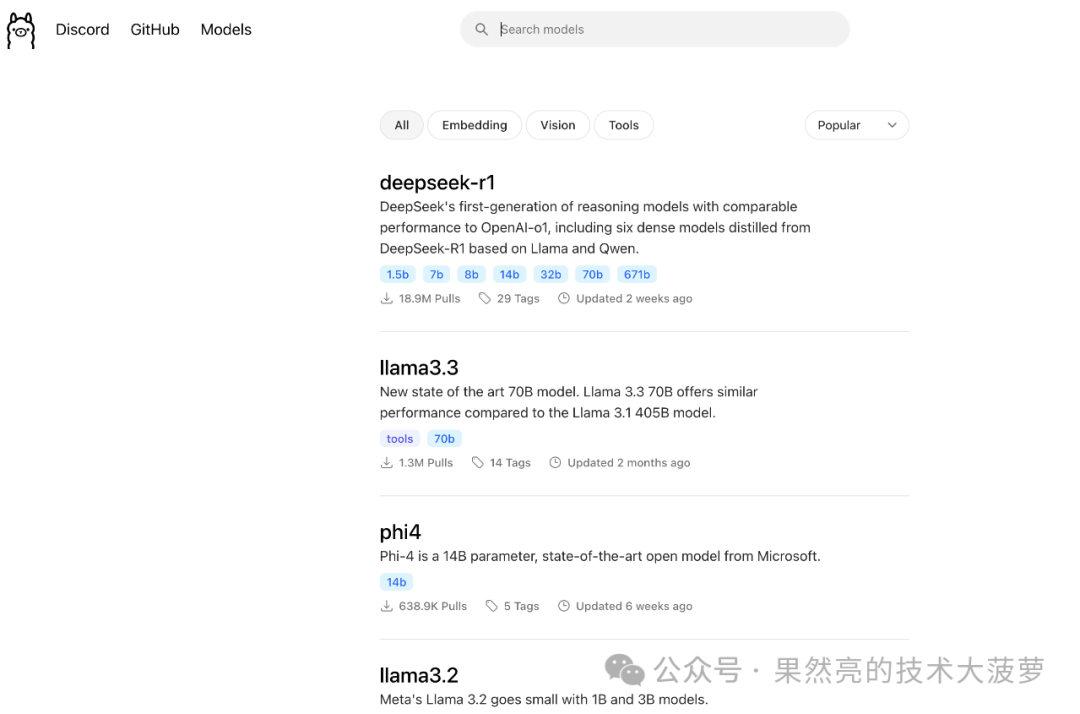Click the deepseek-r1 description paragraph
This screenshot has width=1080, height=714.
click(x=595, y=227)
